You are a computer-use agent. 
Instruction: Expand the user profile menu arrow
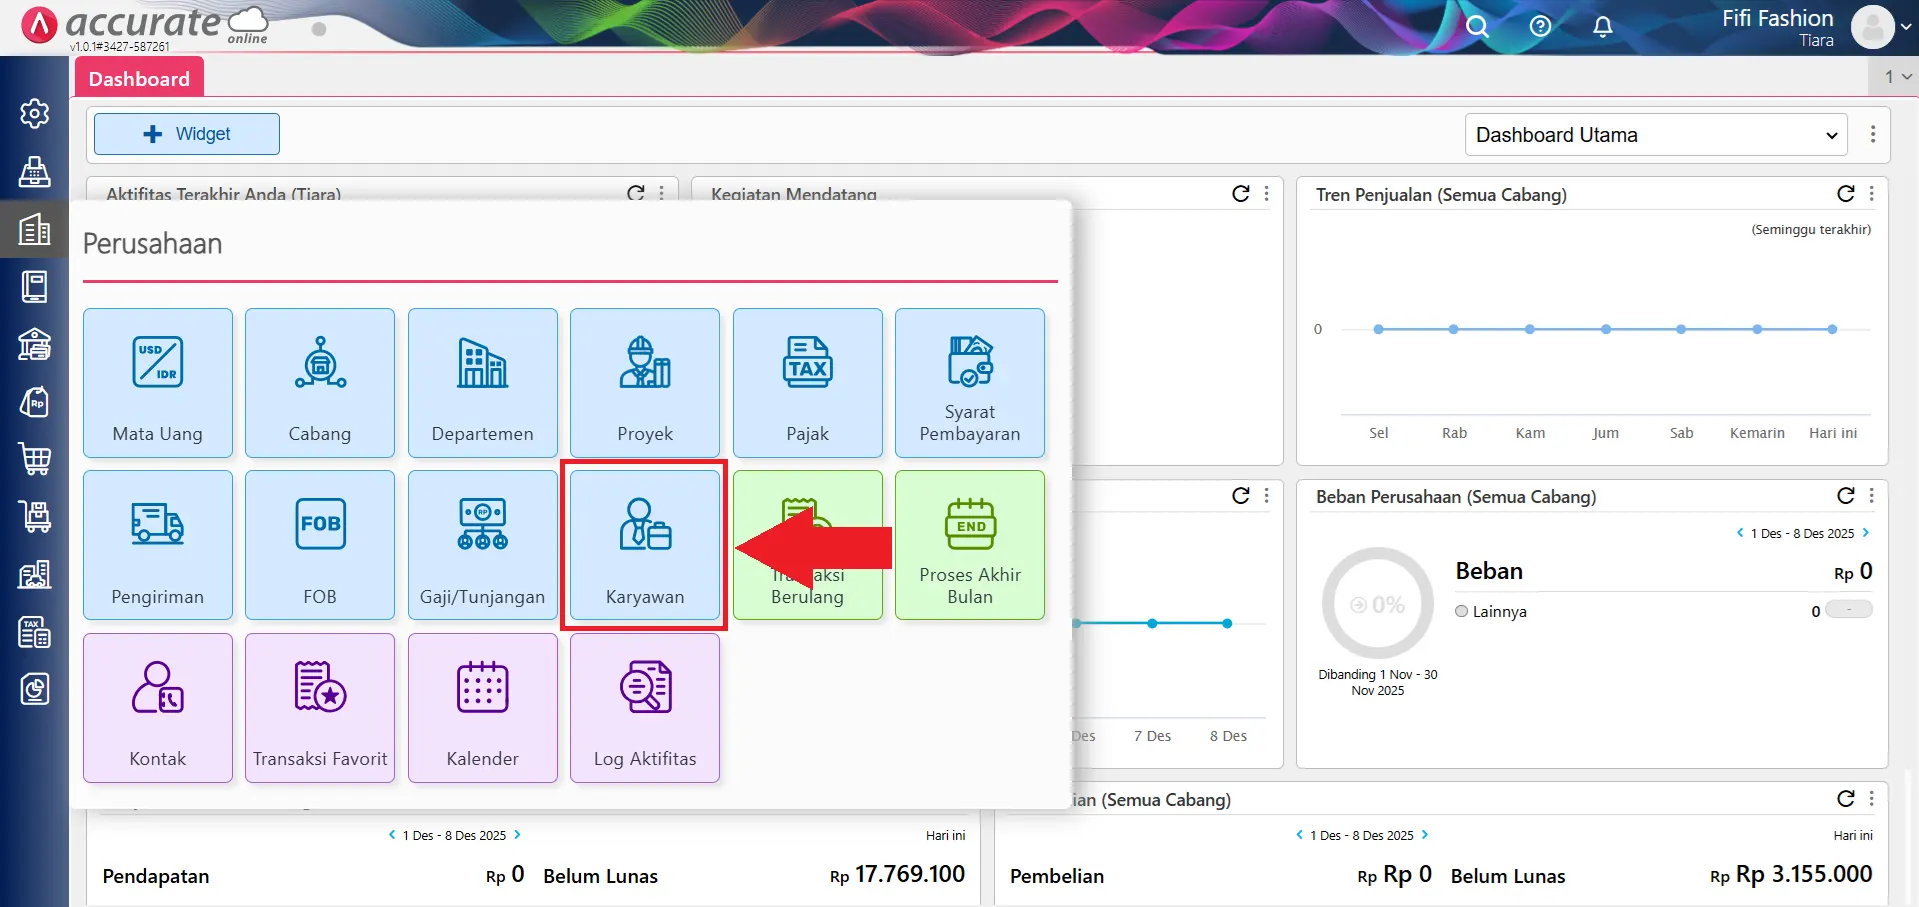(1906, 27)
